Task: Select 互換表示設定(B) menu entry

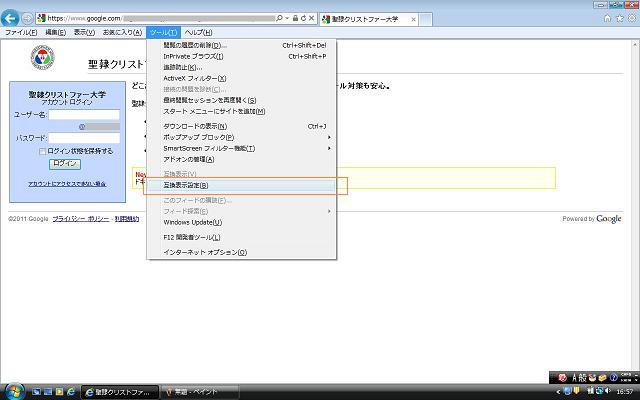Action: point(242,185)
